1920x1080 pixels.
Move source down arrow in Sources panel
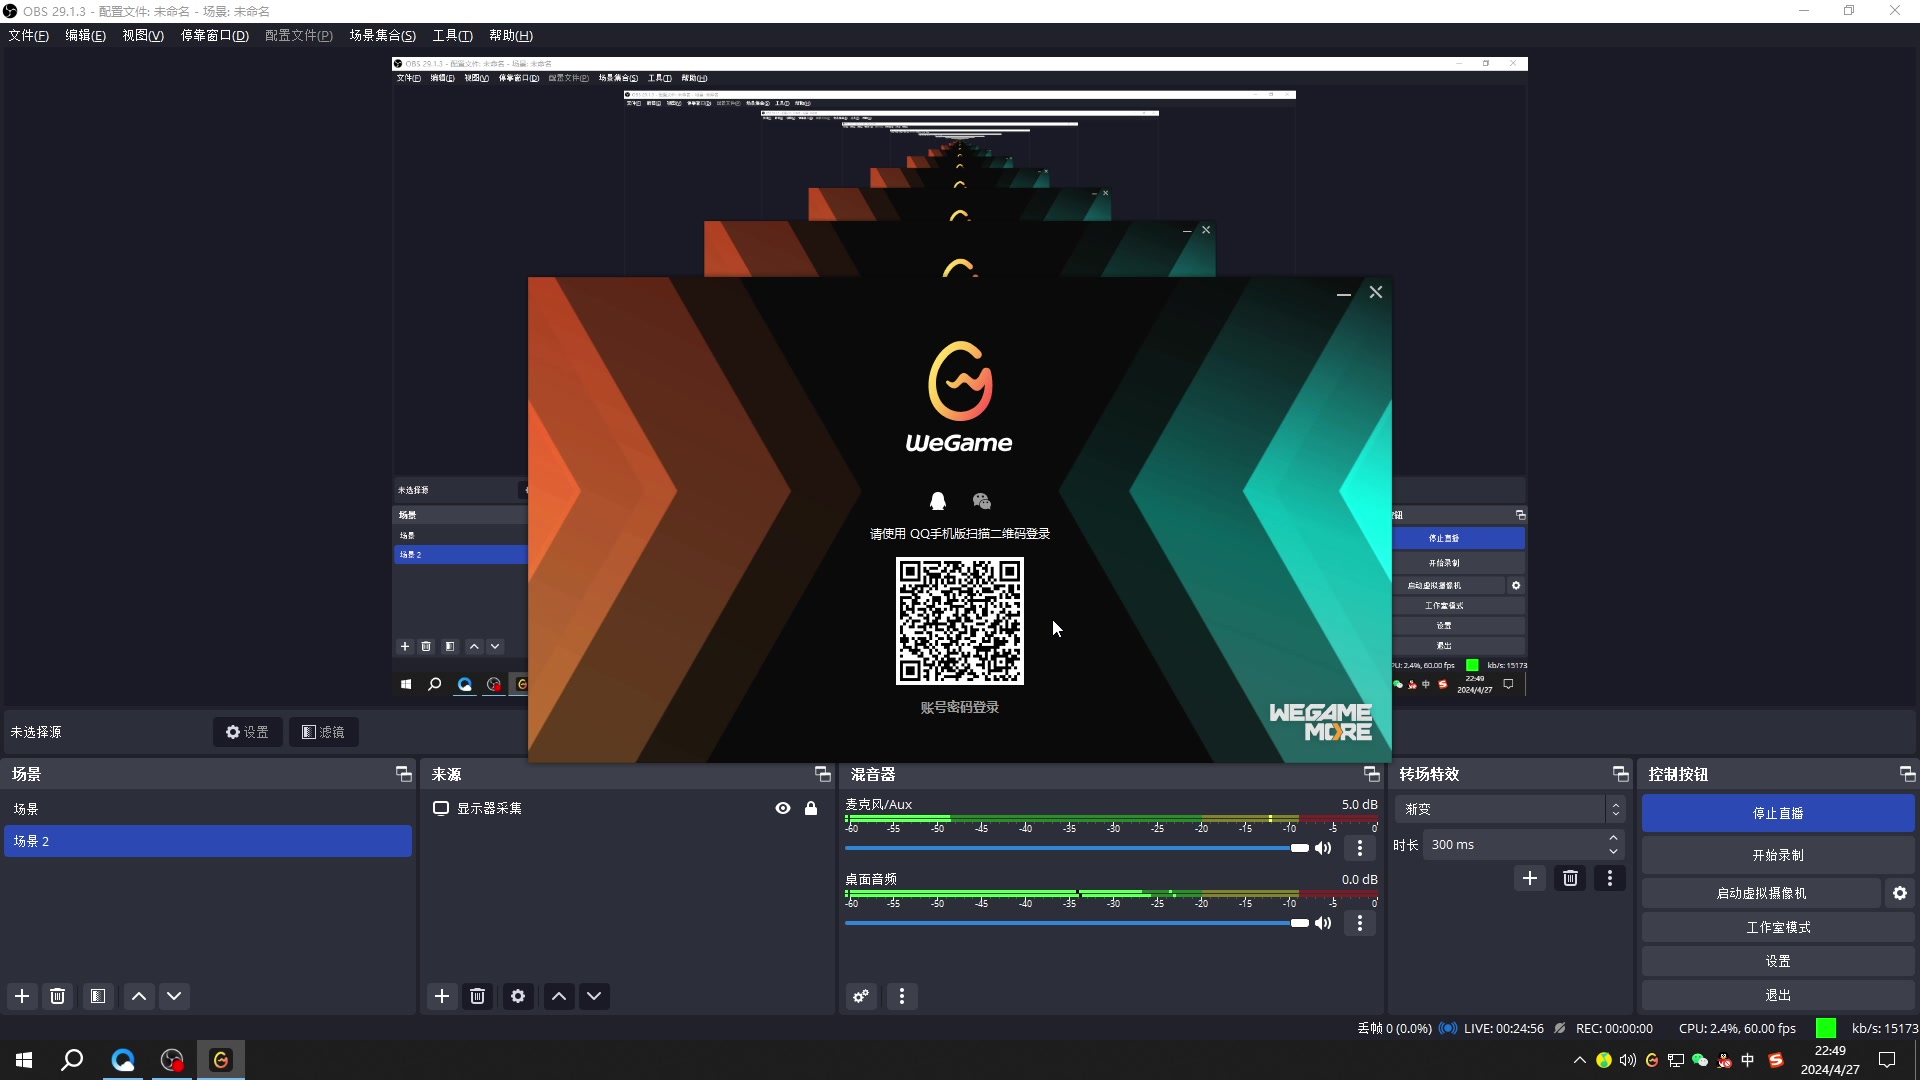point(594,996)
